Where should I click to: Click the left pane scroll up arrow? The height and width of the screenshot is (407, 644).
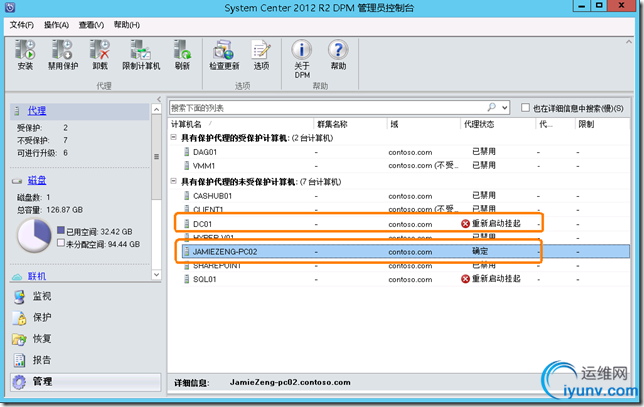pos(156,109)
